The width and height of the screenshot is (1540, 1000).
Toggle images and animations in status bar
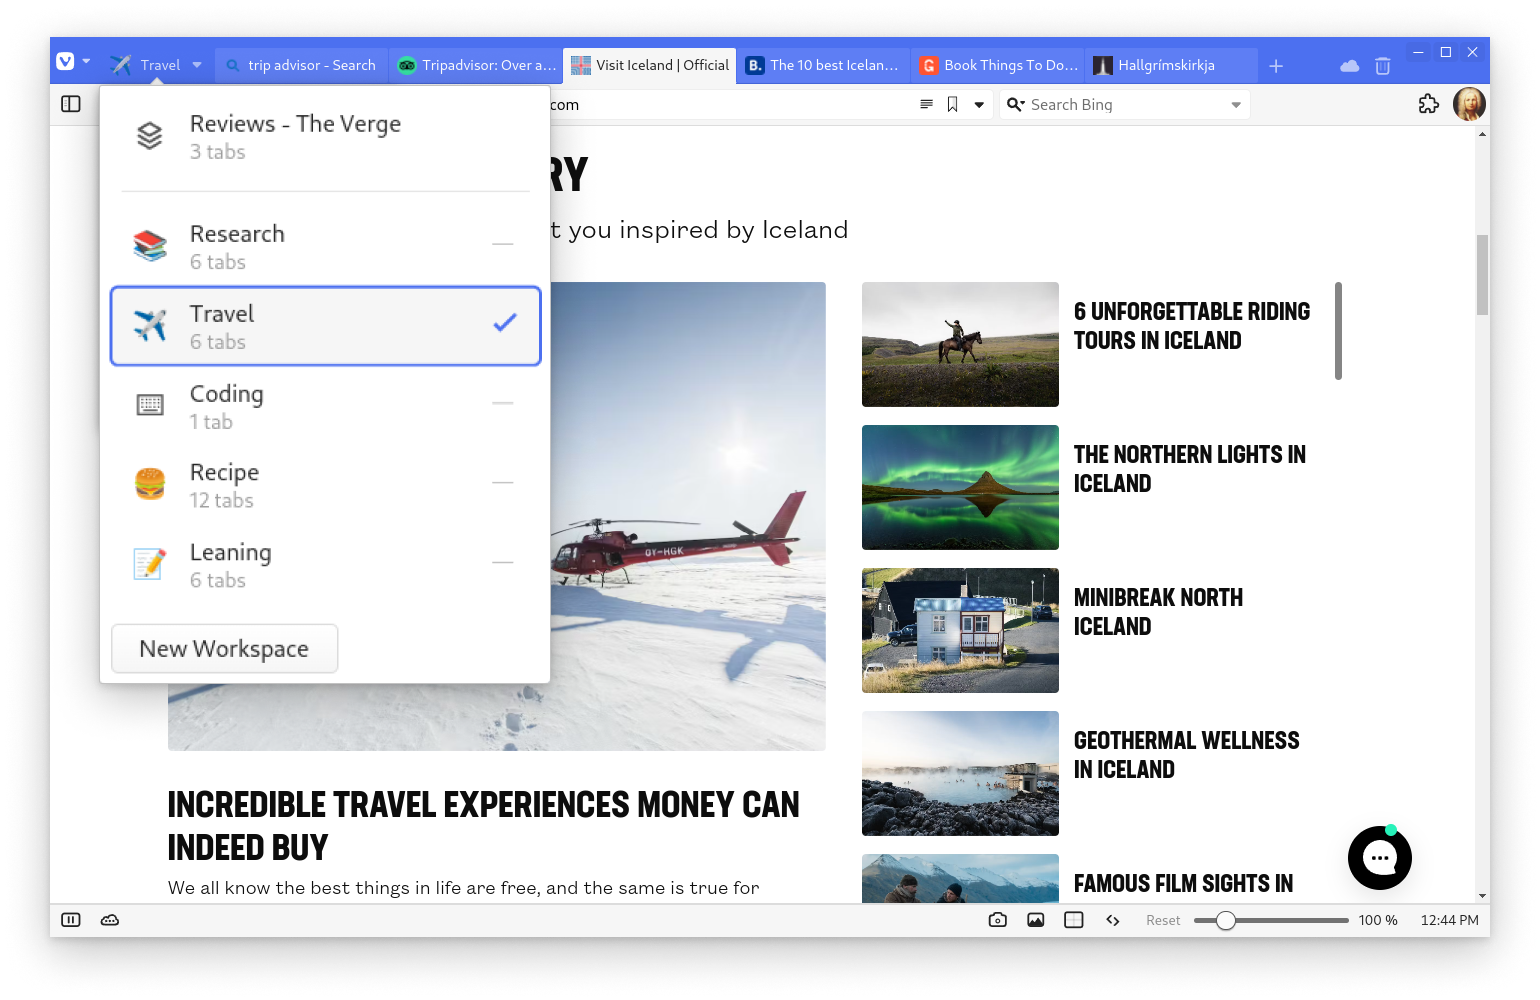click(x=1036, y=920)
